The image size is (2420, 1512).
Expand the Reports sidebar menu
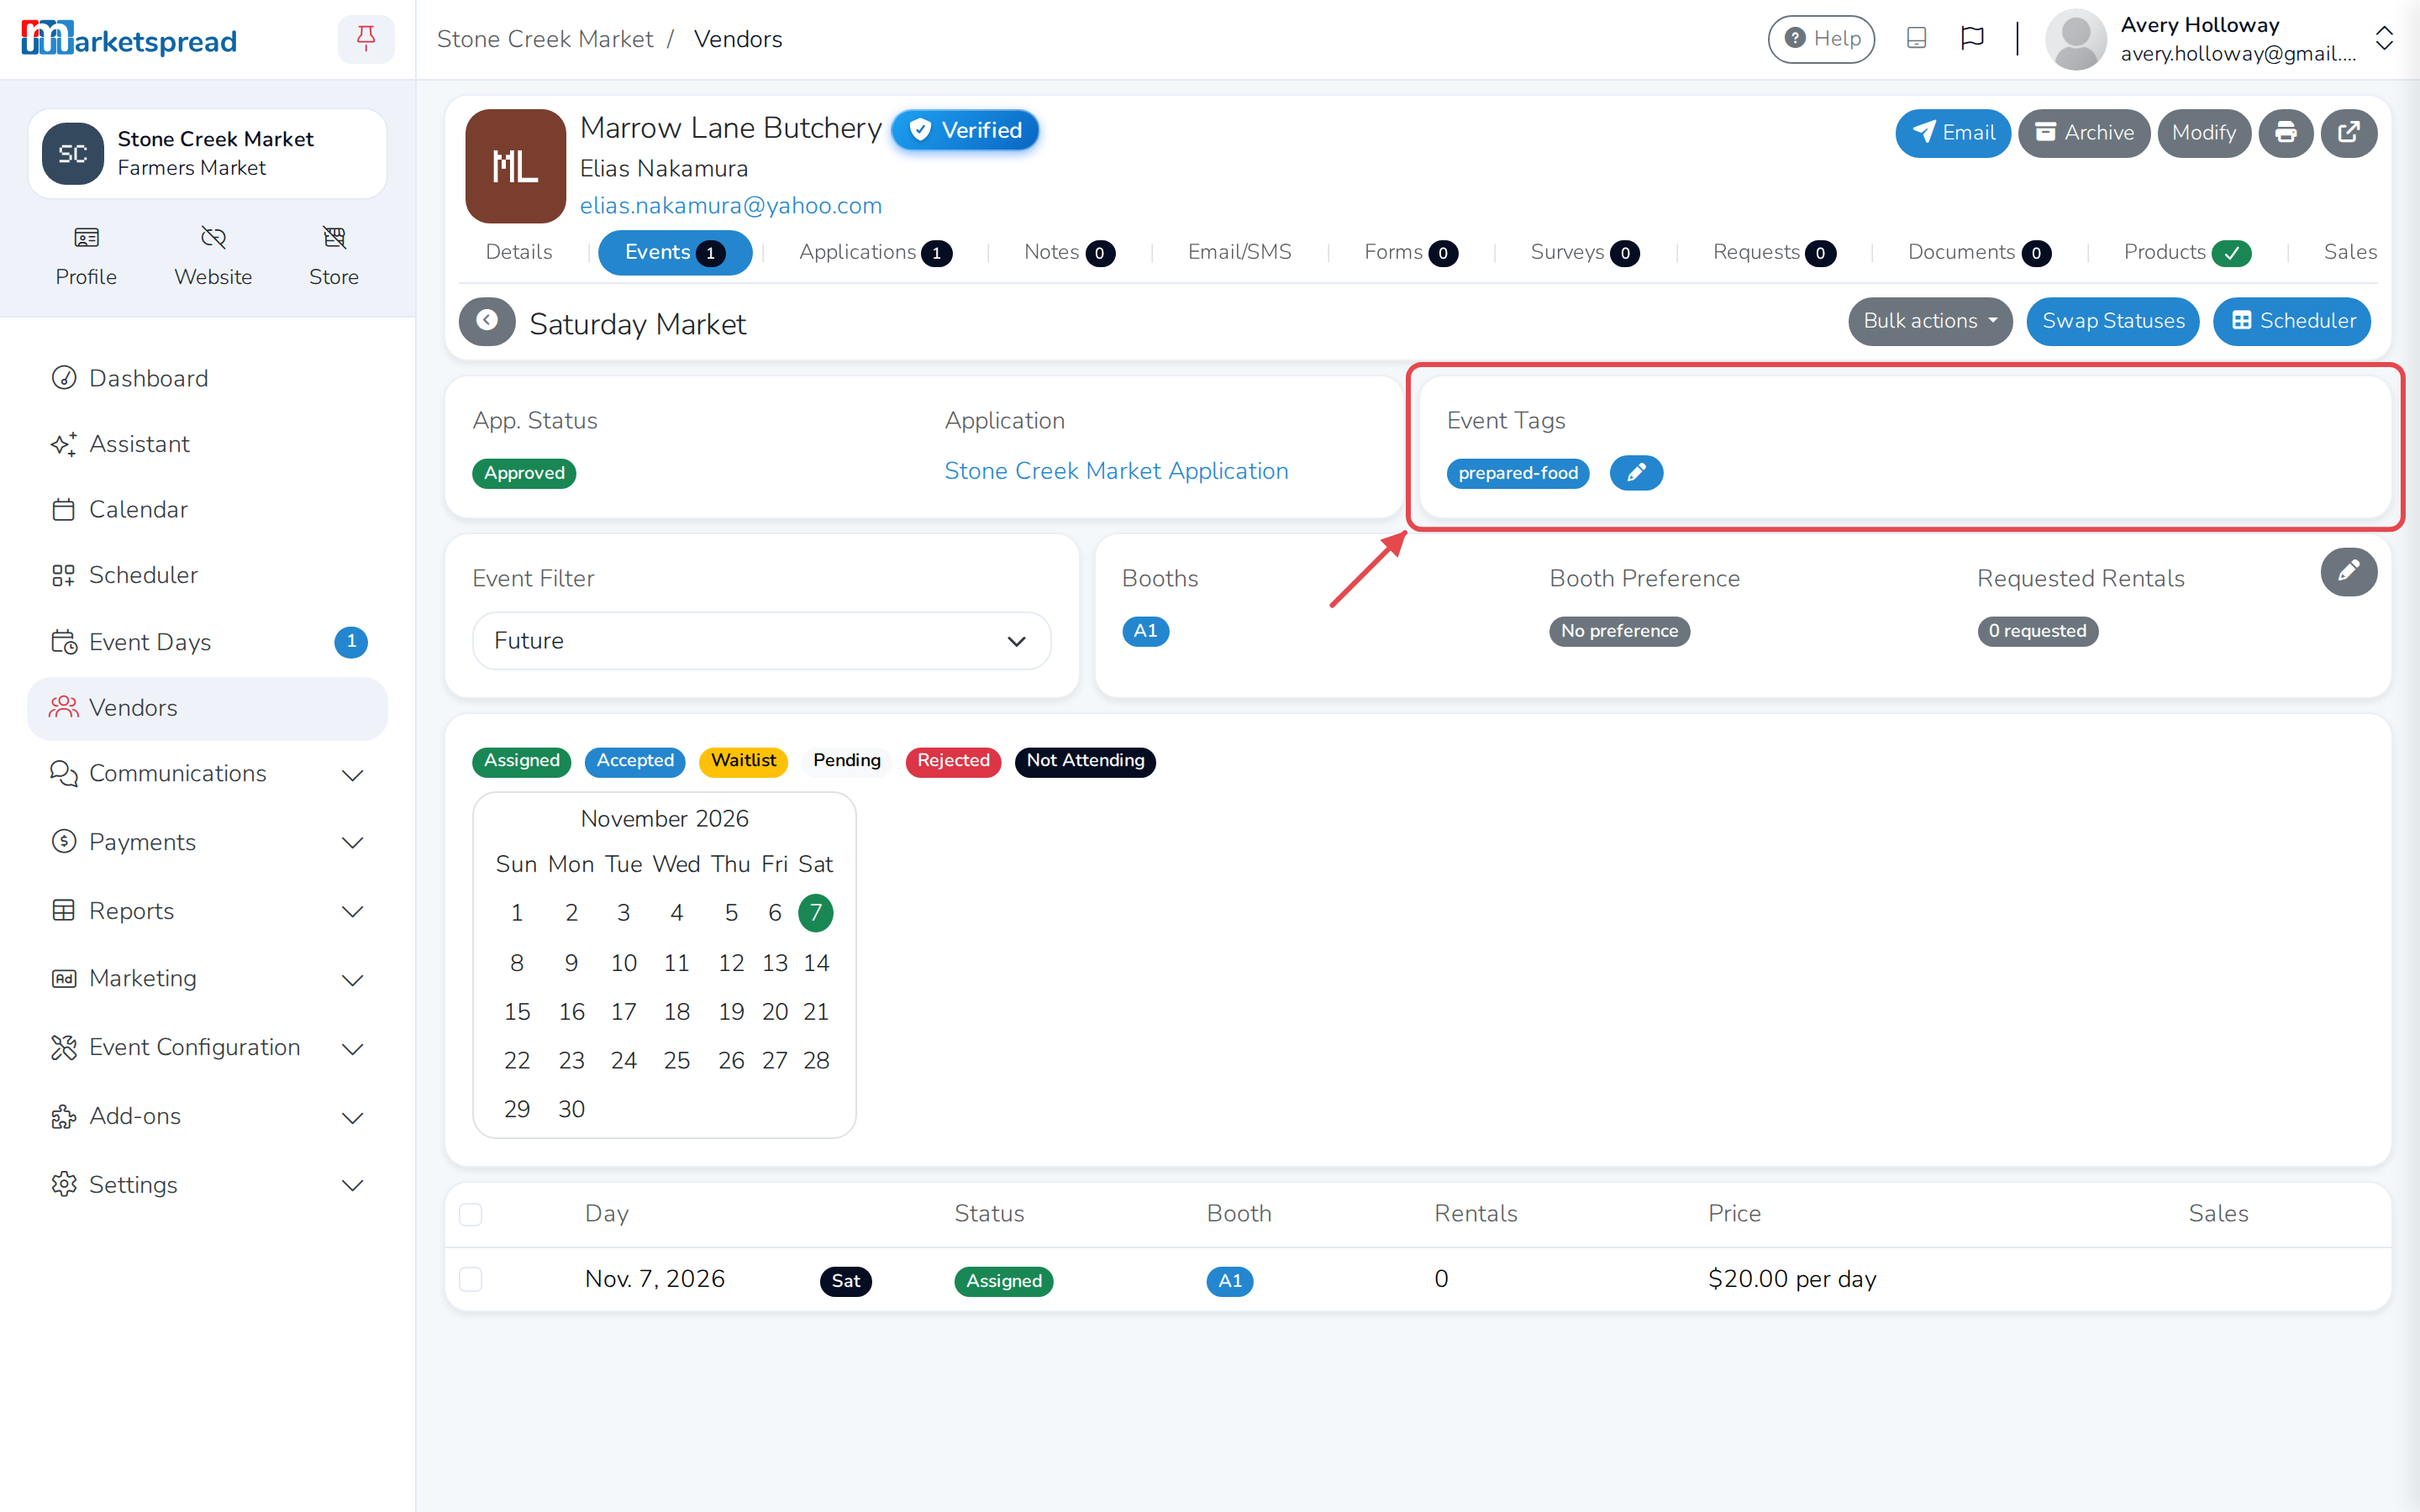[x=207, y=911]
